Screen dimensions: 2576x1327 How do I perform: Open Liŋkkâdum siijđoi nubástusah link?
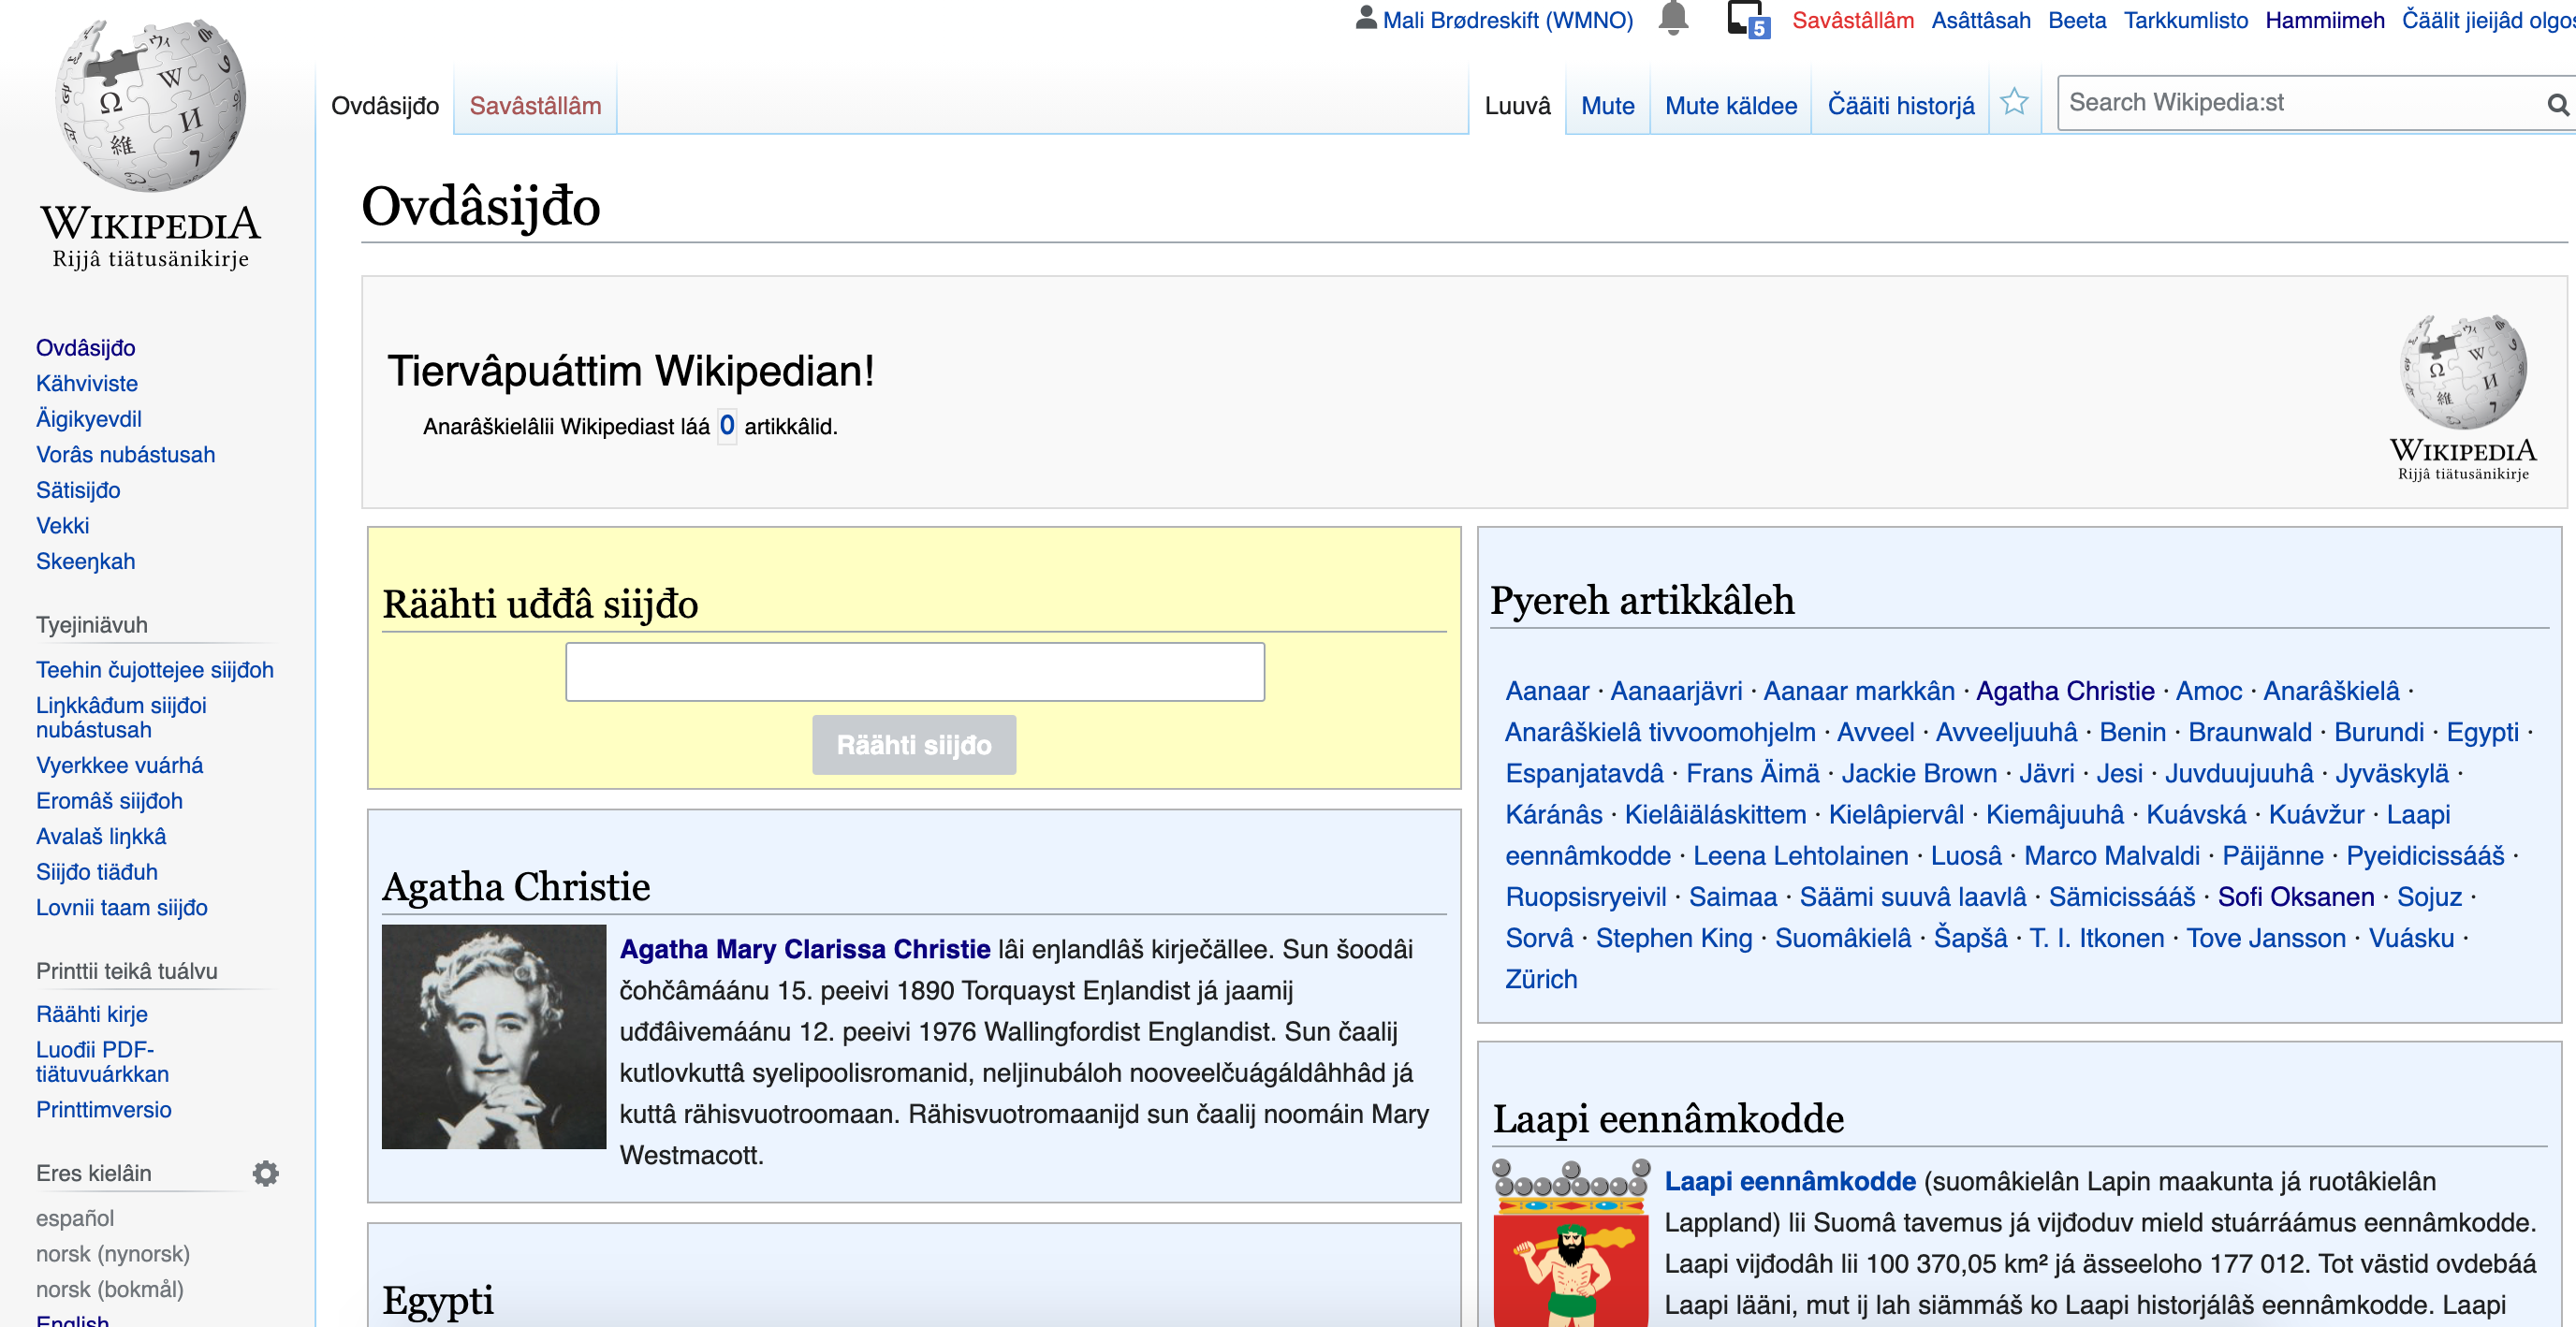pos(121,718)
